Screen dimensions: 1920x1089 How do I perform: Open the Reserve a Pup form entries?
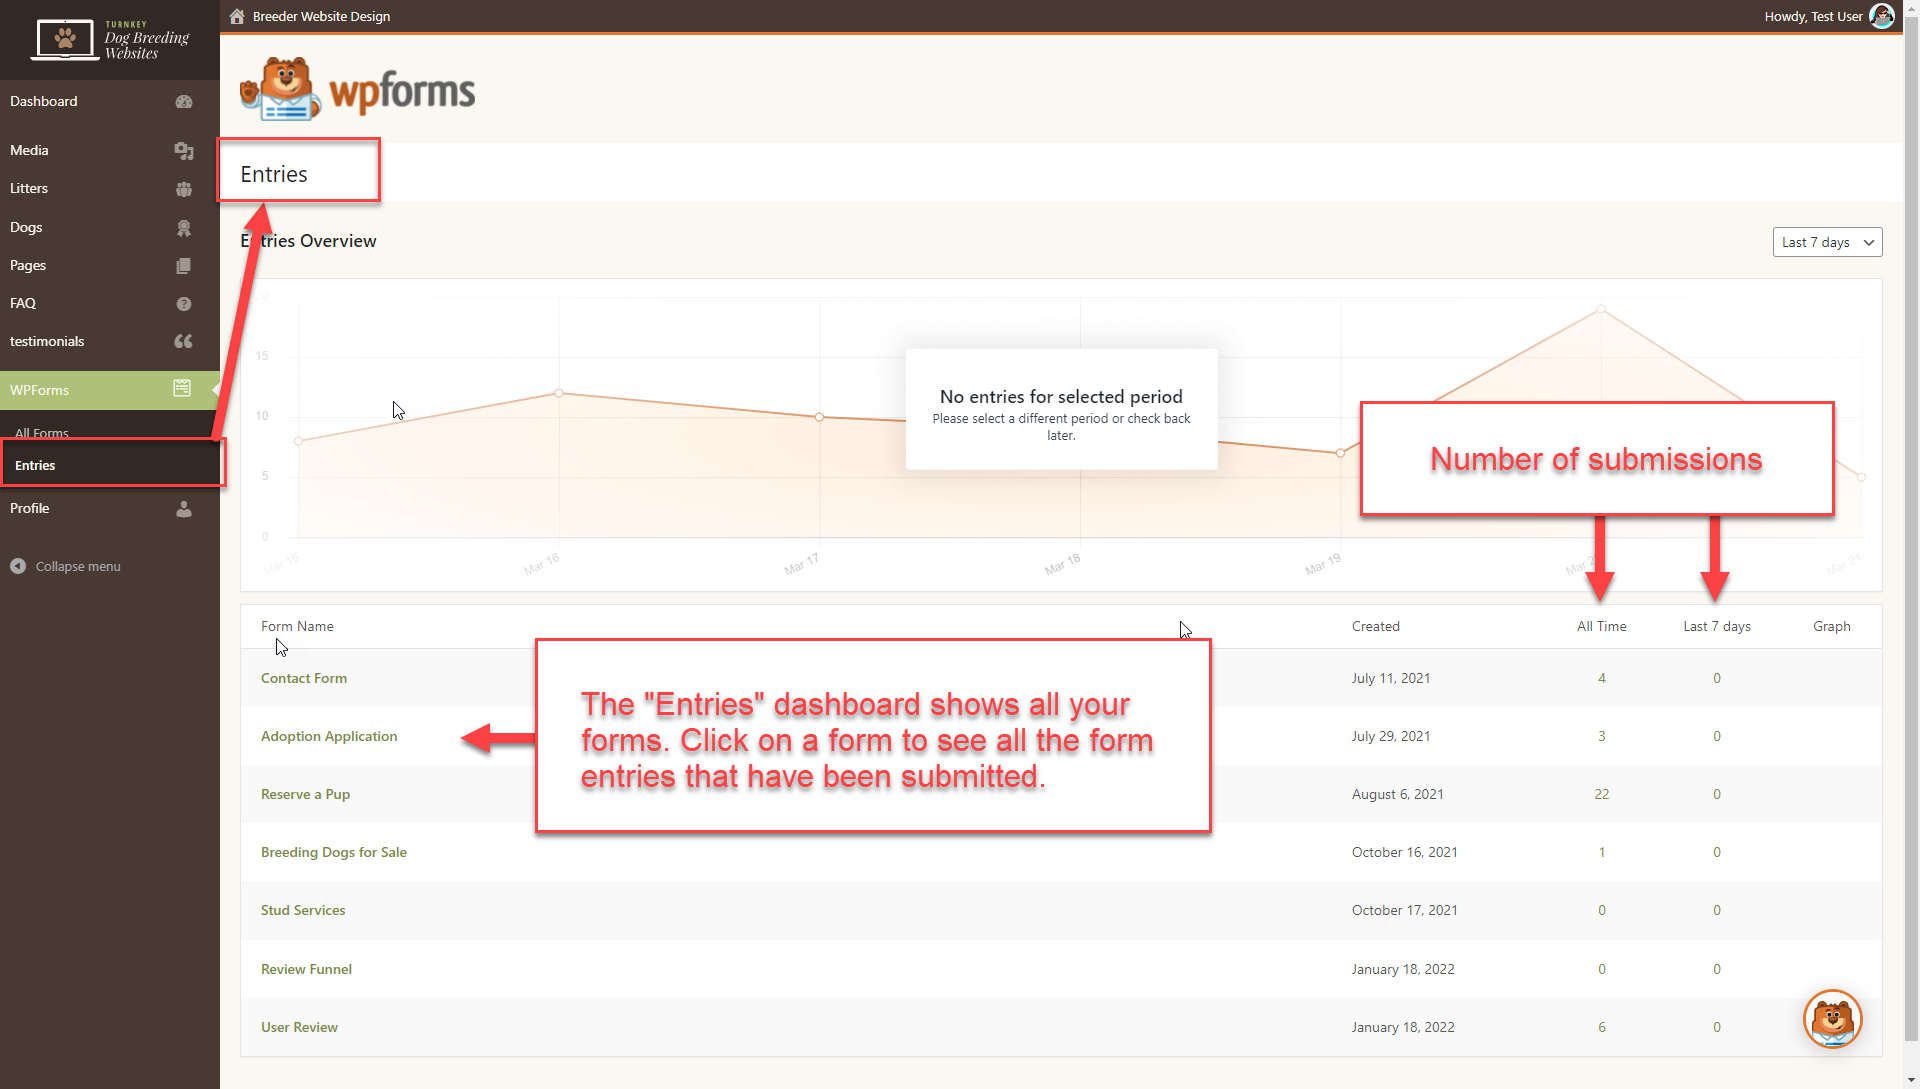pos(305,793)
